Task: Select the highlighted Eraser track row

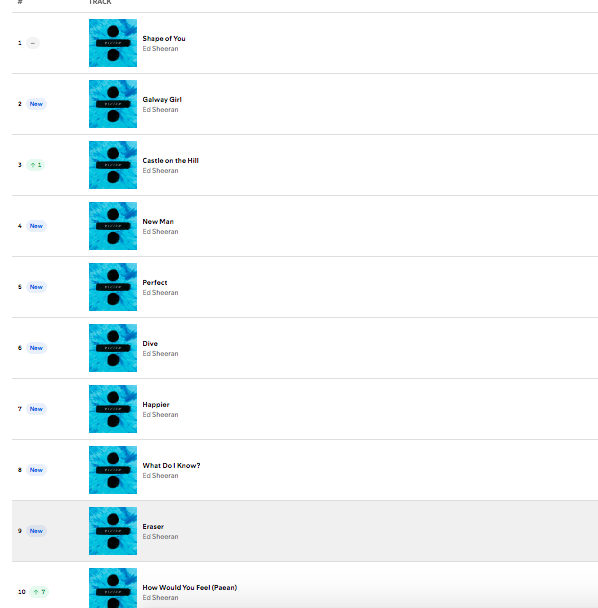Action: click(x=305, y=531)
